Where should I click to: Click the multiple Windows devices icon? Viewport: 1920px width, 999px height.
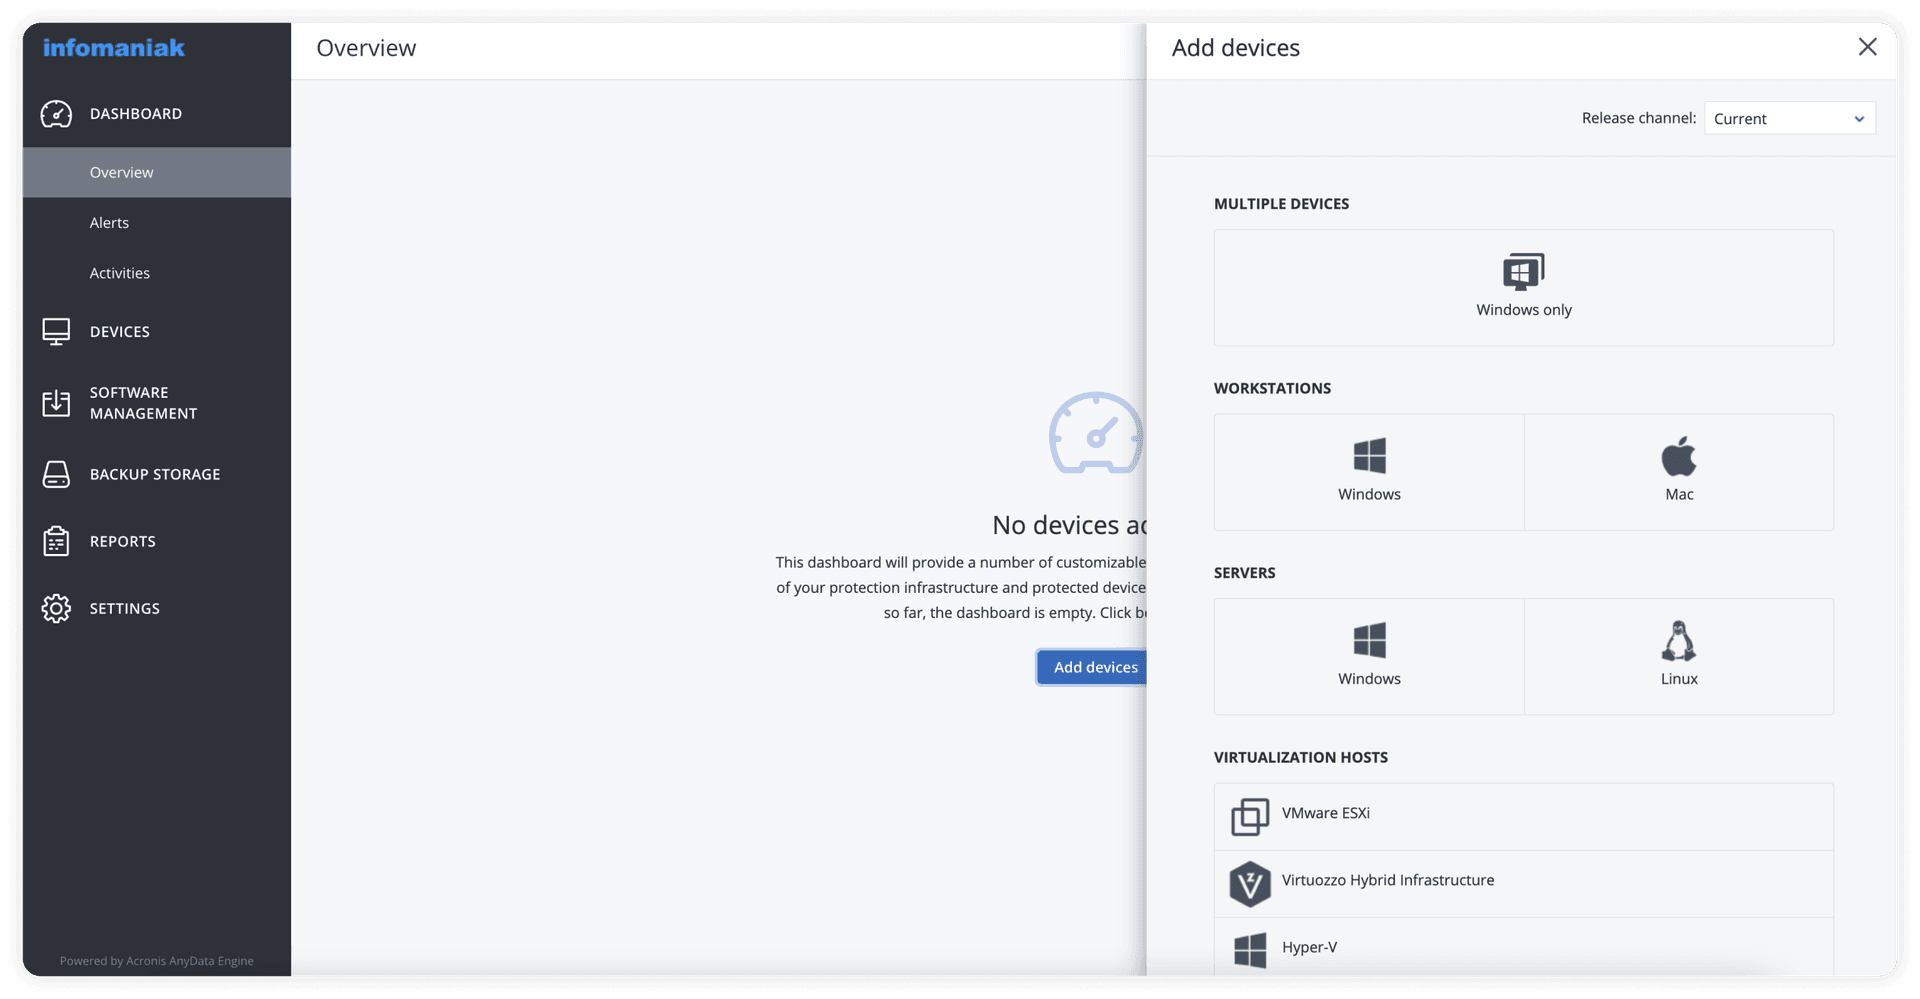pos(1523,271)
